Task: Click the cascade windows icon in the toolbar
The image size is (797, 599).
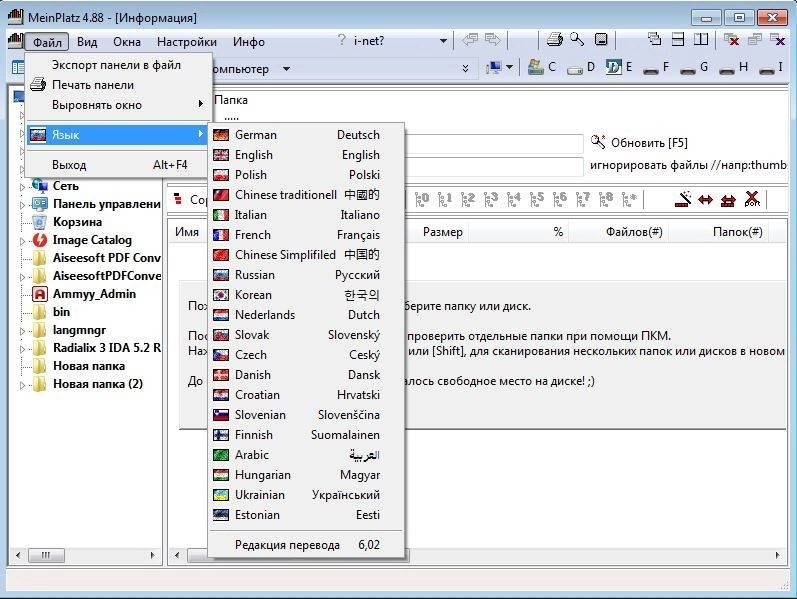Action: [x=655, y=40]
